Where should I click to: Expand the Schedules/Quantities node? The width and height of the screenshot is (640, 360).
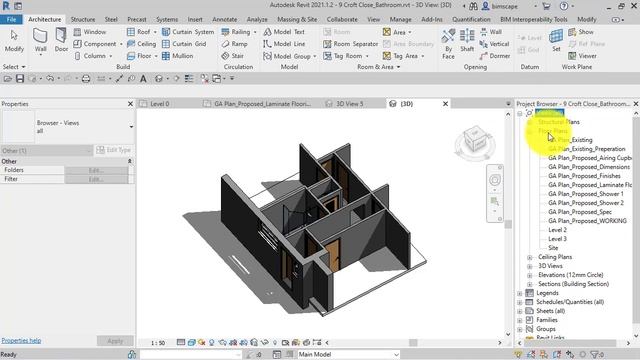pos(520,302)
